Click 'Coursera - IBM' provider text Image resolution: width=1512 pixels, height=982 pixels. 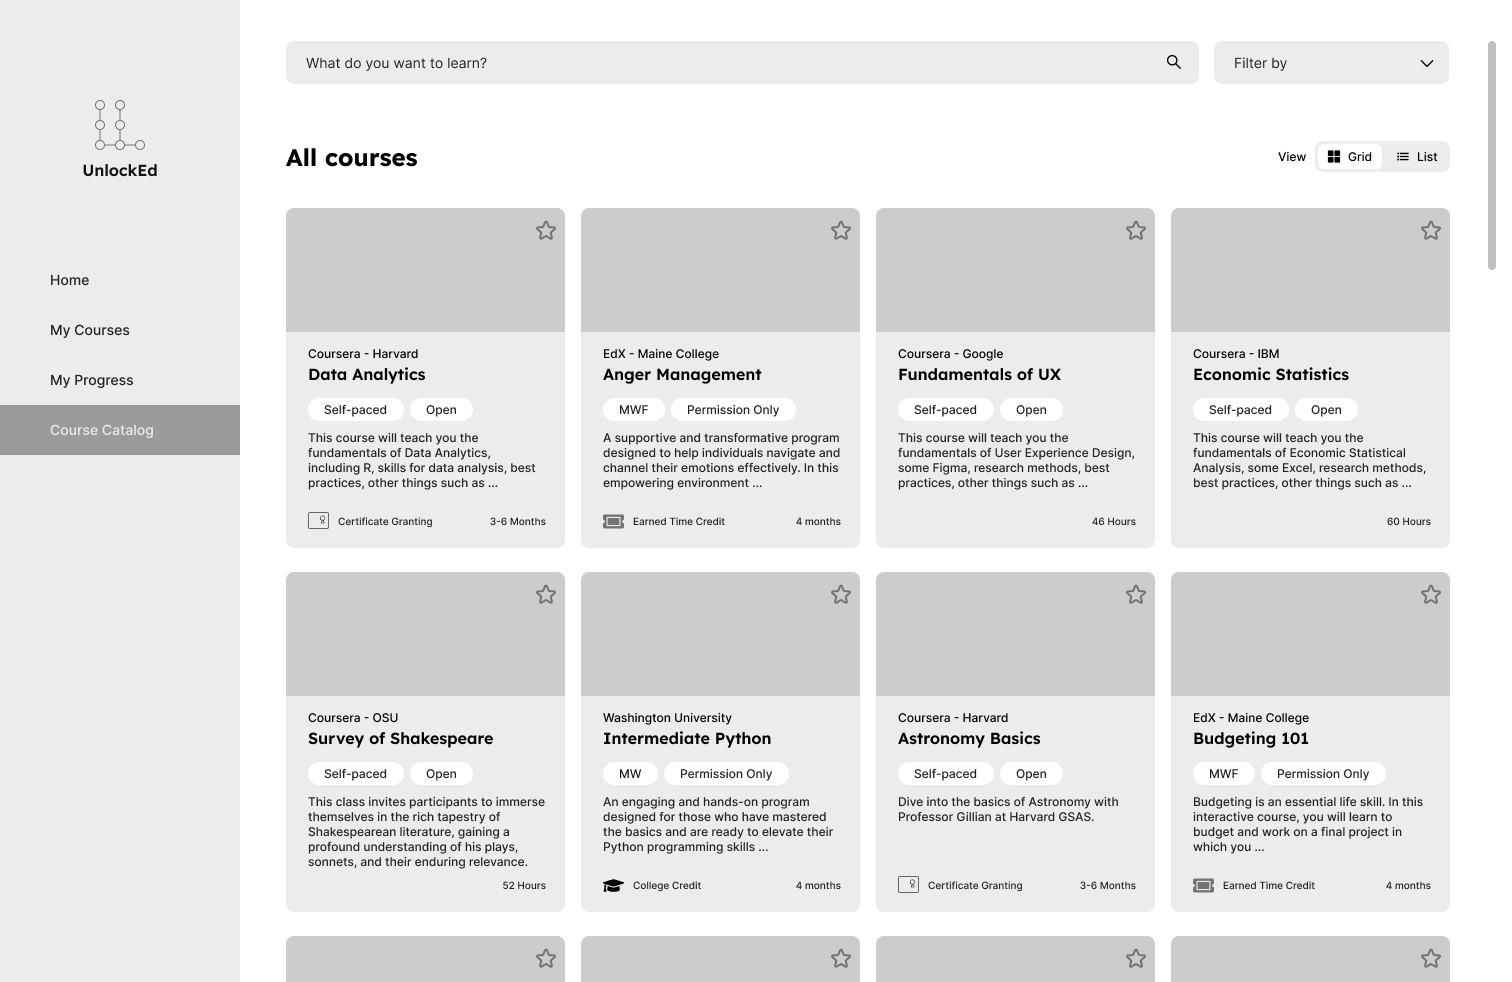coord(1236,354)
